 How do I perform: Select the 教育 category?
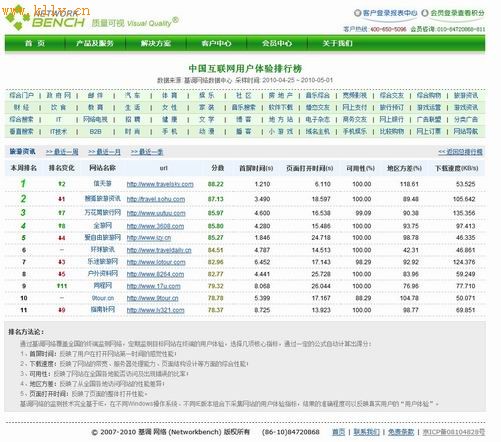96,108
